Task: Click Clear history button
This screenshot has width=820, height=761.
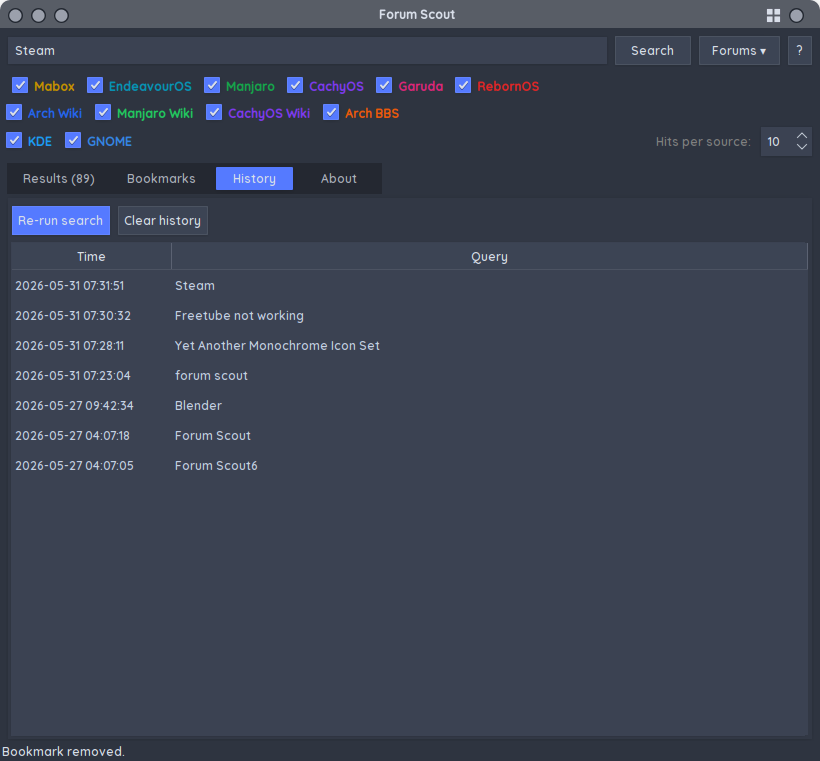Action: point(163,221)
